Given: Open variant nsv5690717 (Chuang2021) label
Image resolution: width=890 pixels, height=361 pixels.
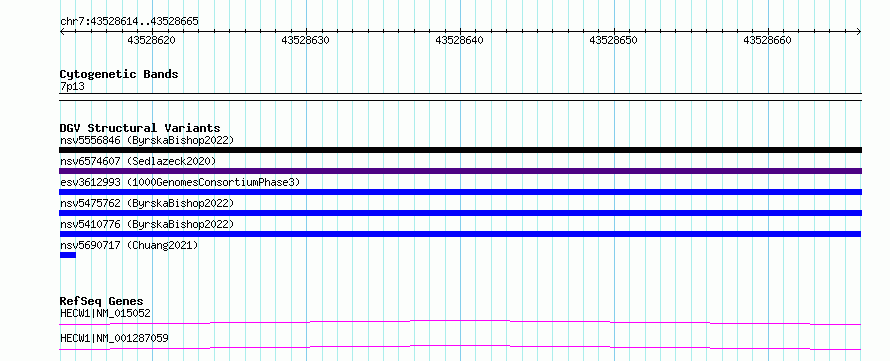Looking at the screenshot, I should click(129, 245).
